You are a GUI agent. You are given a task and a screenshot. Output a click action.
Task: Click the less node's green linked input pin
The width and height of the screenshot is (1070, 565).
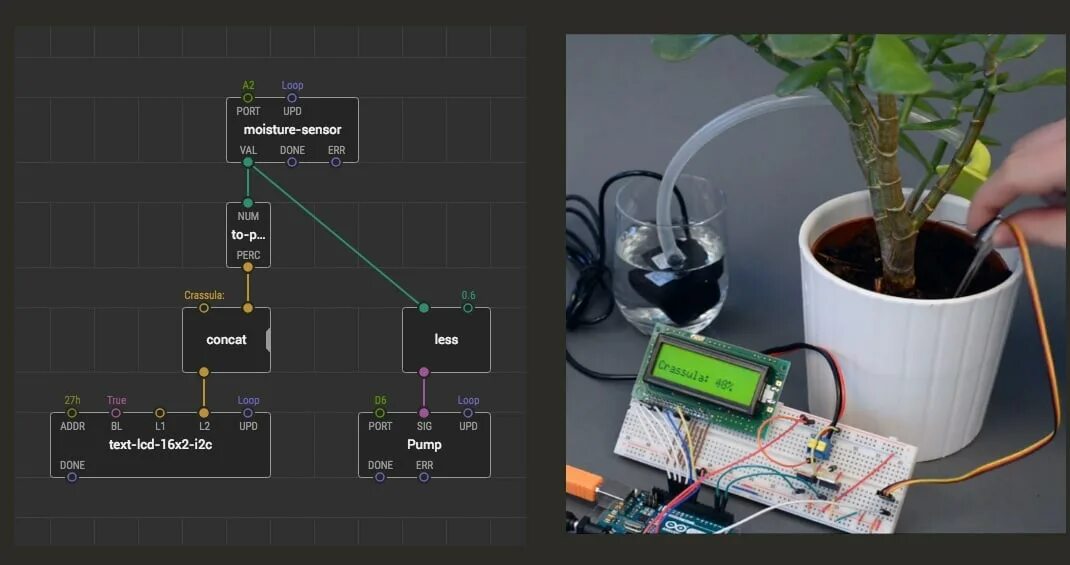(424, 308)
